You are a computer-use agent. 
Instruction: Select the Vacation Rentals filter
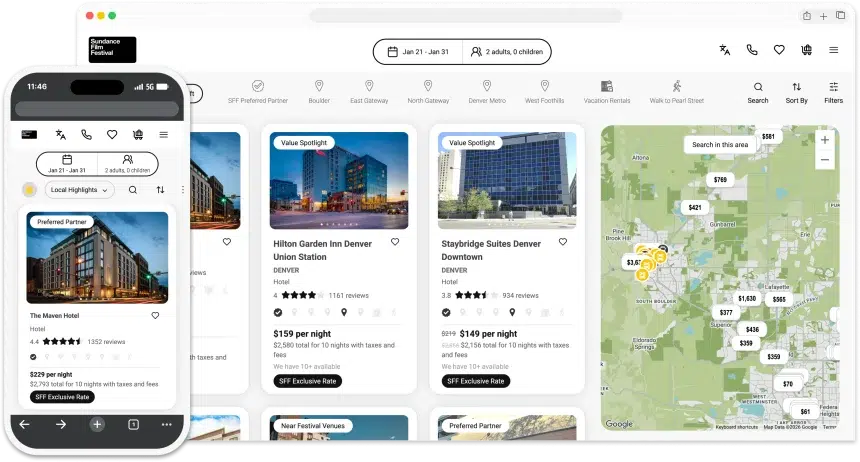pos(607,92)
